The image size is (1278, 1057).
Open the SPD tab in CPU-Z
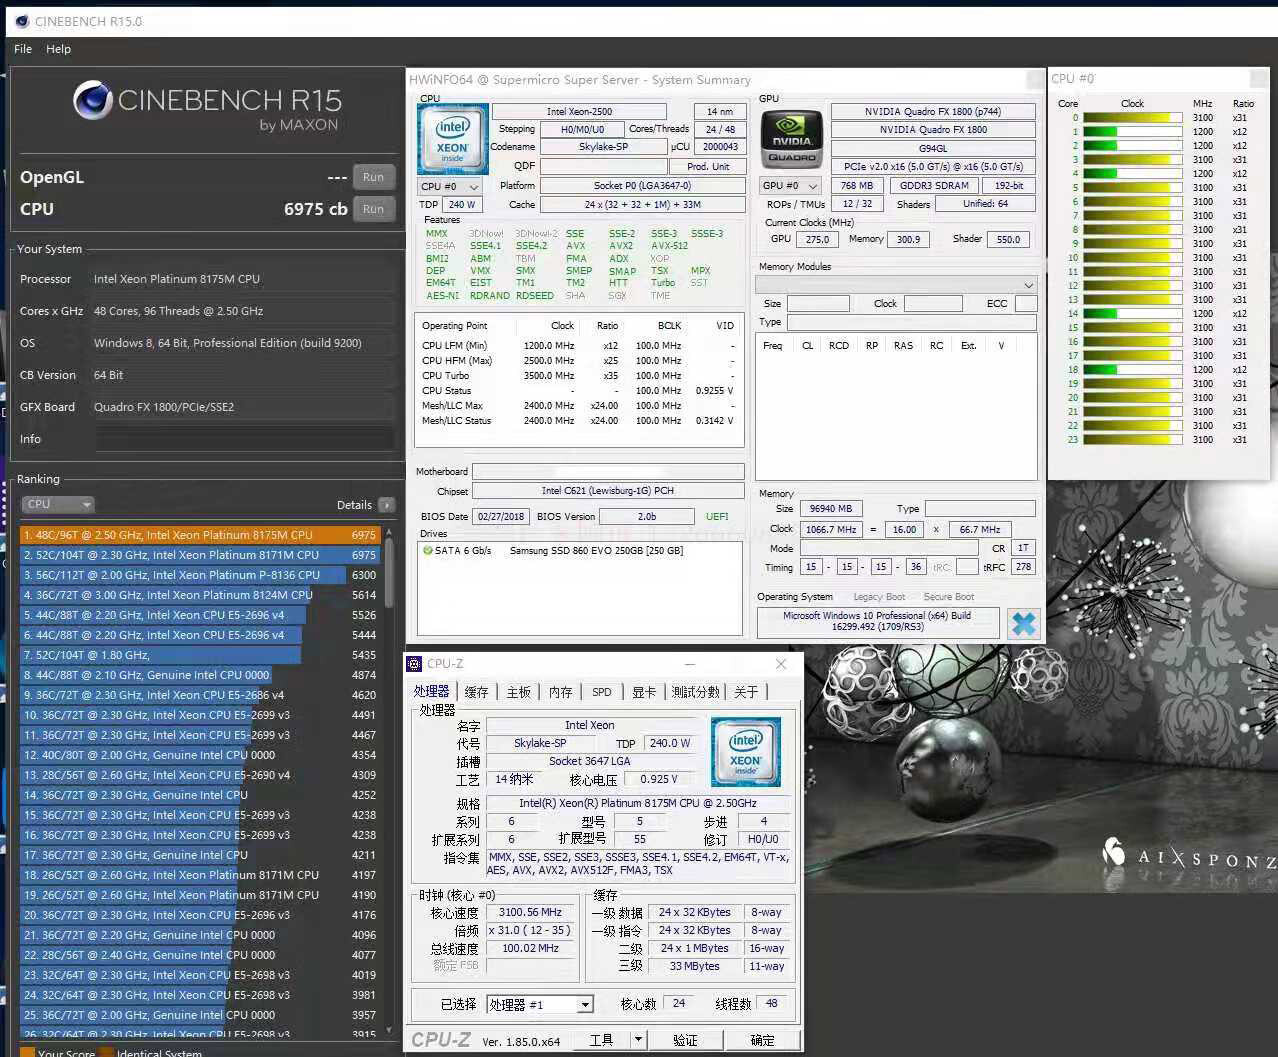point(602,692)
